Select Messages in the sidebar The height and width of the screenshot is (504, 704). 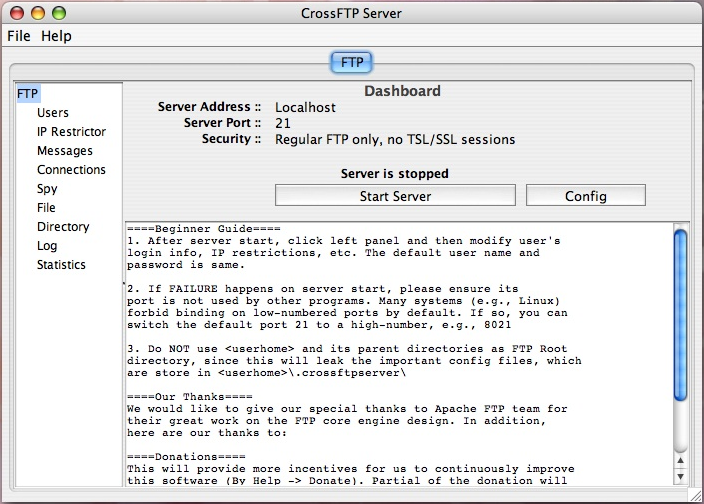[x=65, y=151]
